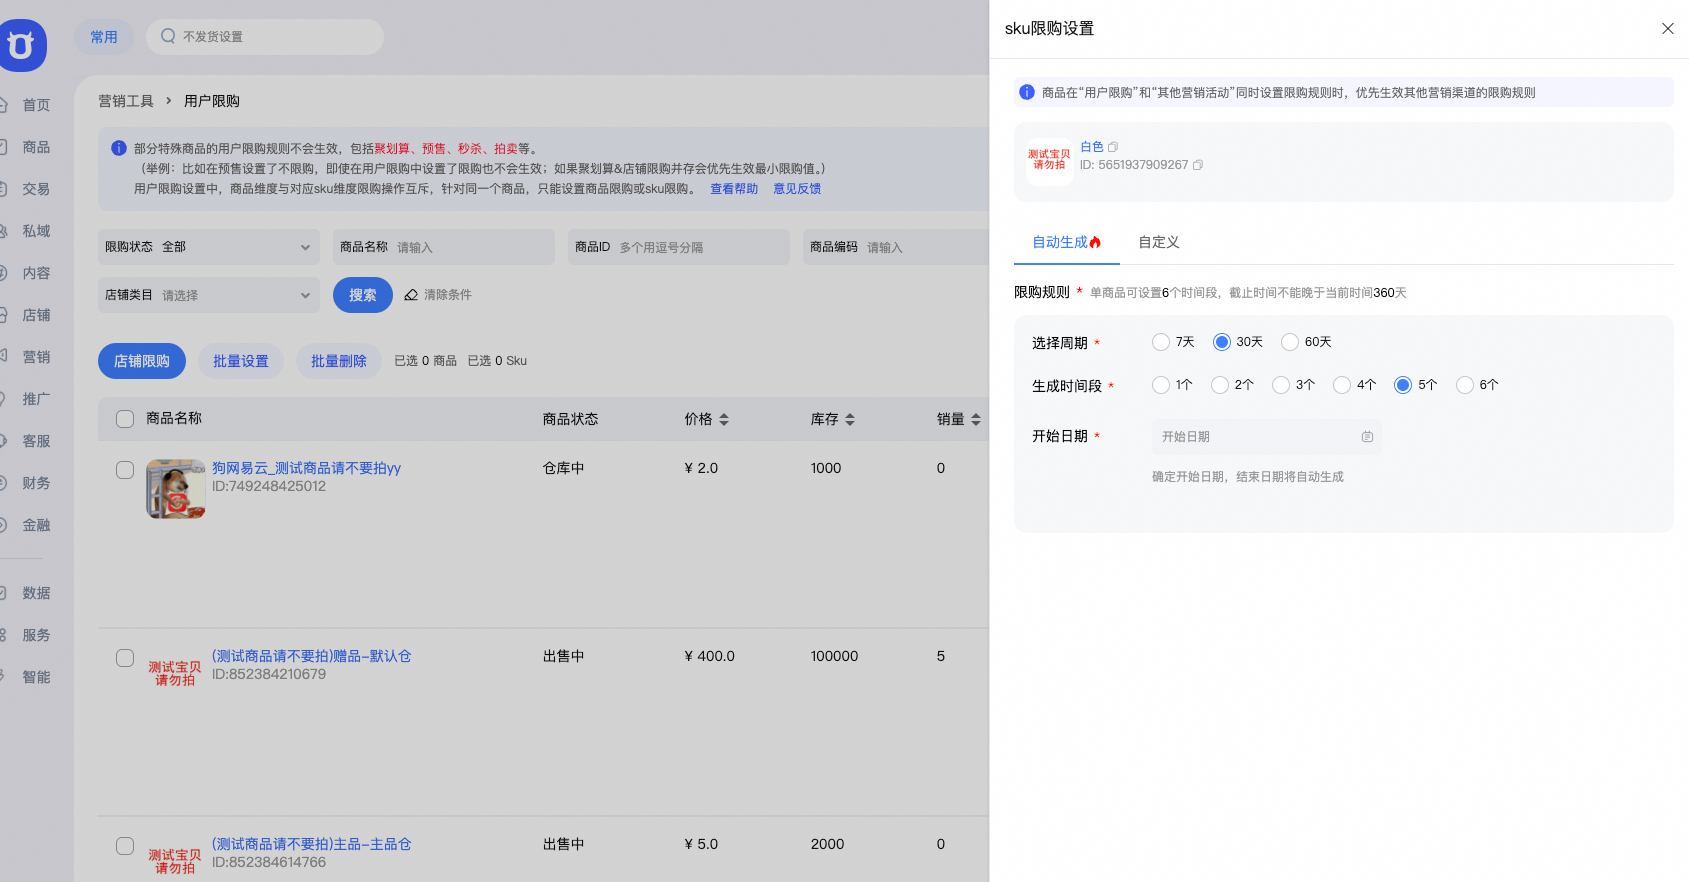Close the sku限购设置 panel
The image size is (1689, 882).
(1667, 28)
